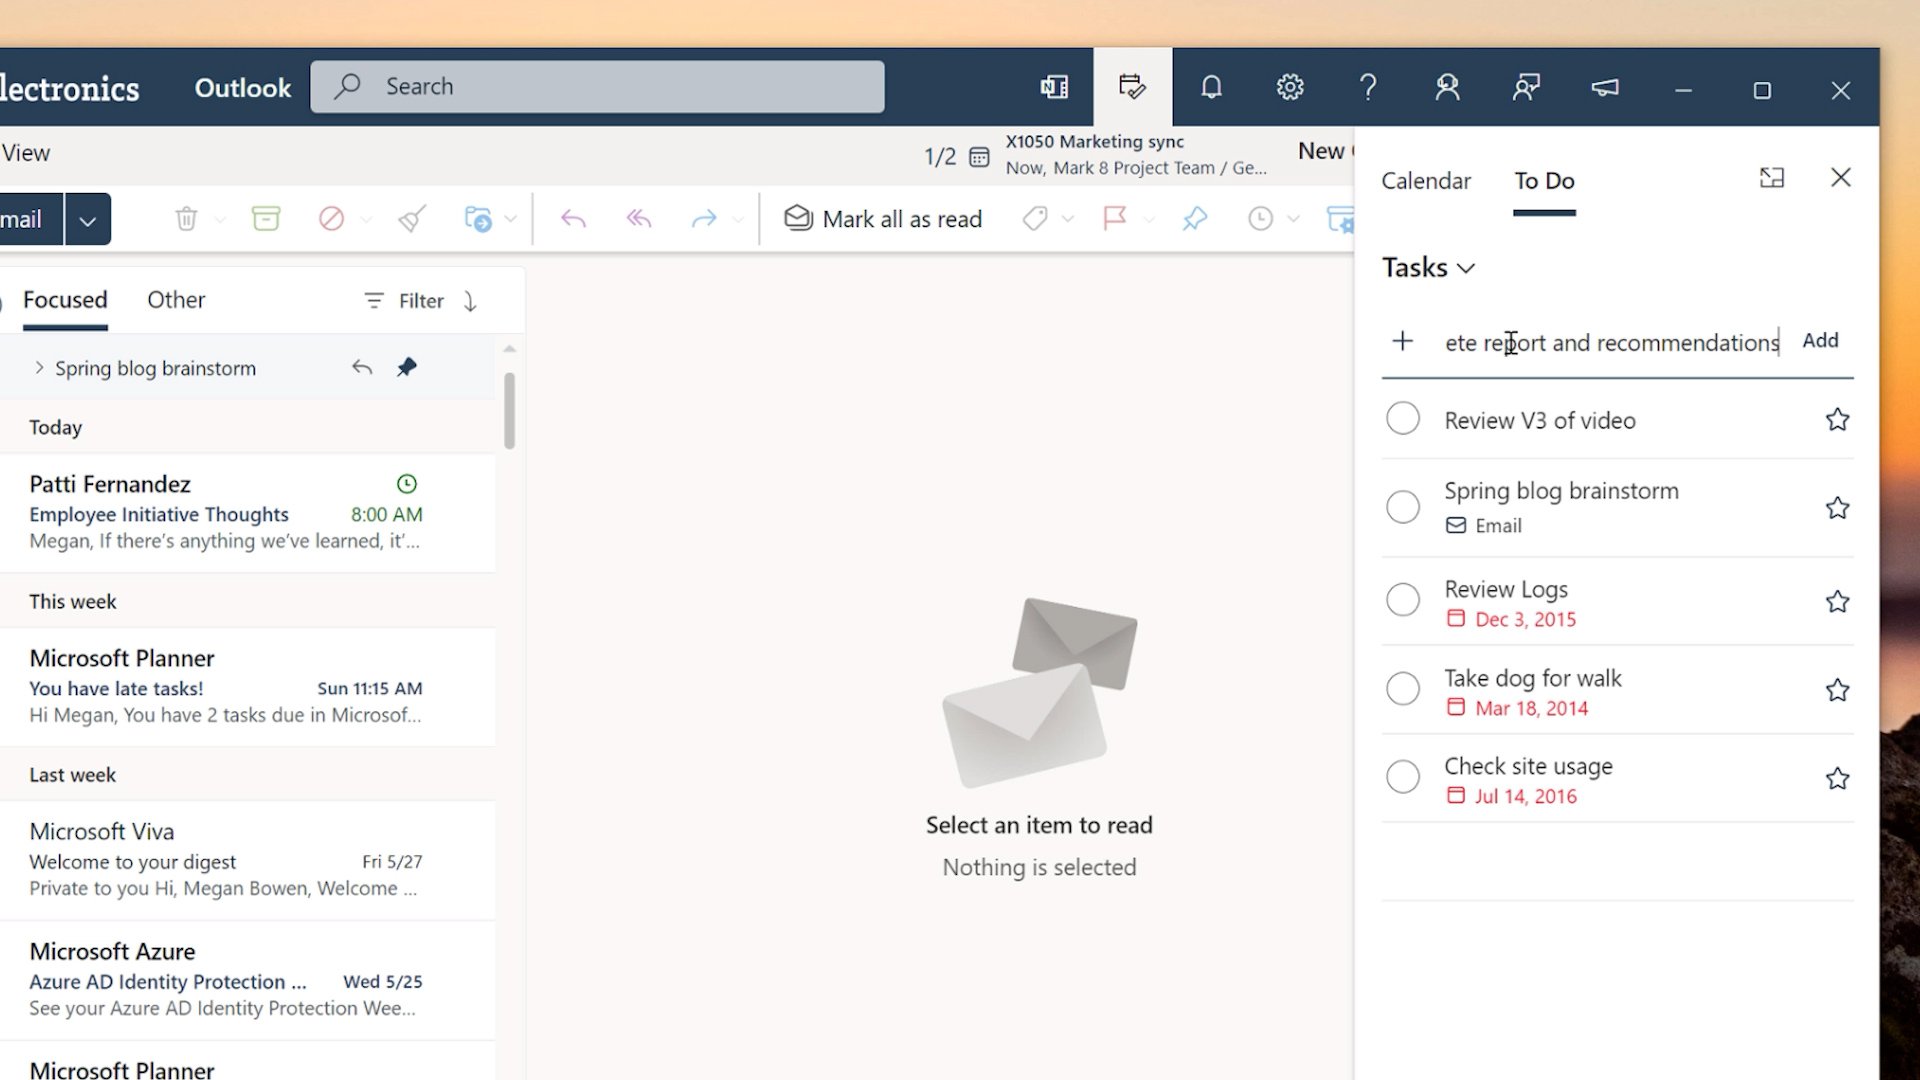Switch to Calendar tab in side panel

(x=1426, y=181)
